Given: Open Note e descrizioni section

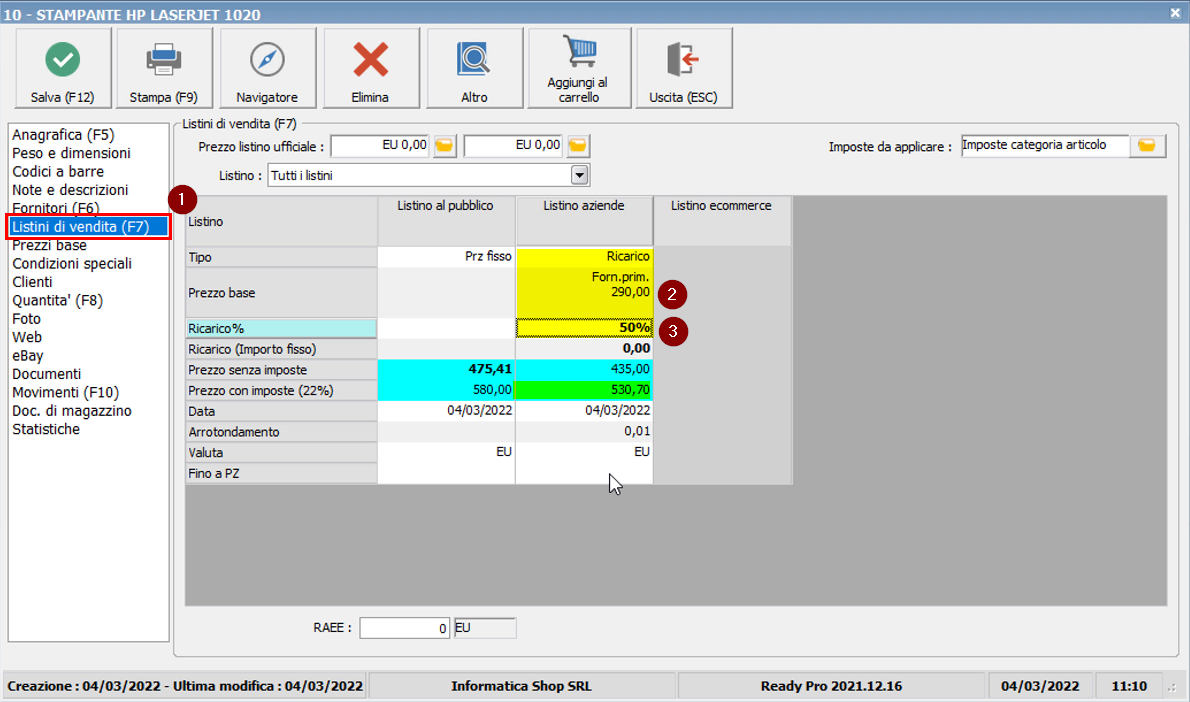Looking at the screenshot, I should (70, 190).
